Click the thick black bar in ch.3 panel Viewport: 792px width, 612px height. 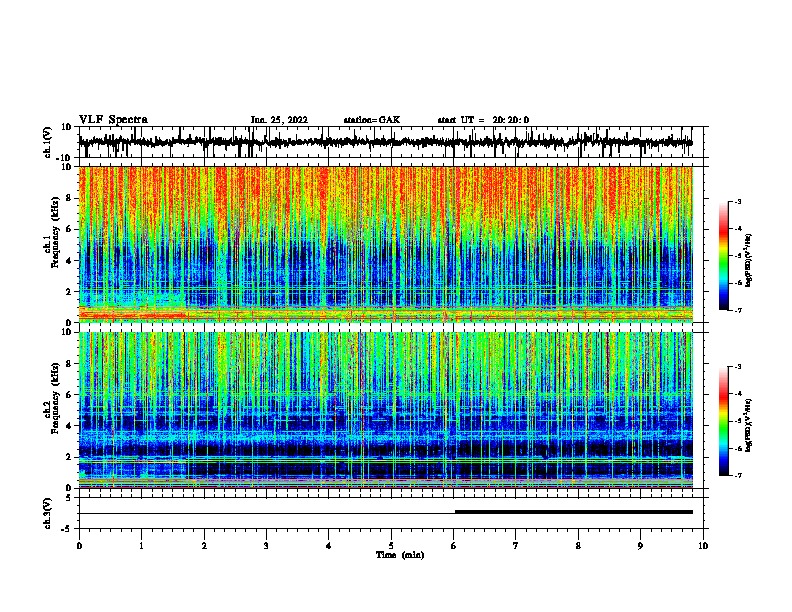[x=574, y=512]
